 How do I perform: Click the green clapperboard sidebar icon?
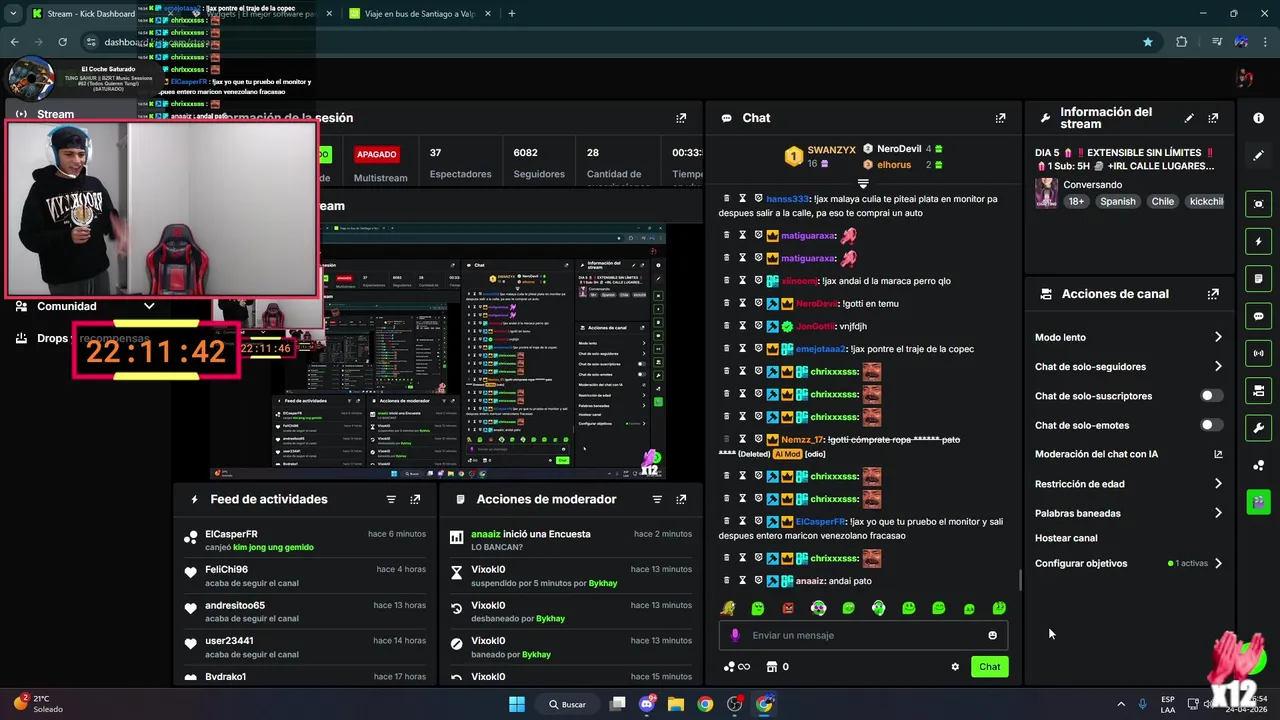click(1258, 502)
